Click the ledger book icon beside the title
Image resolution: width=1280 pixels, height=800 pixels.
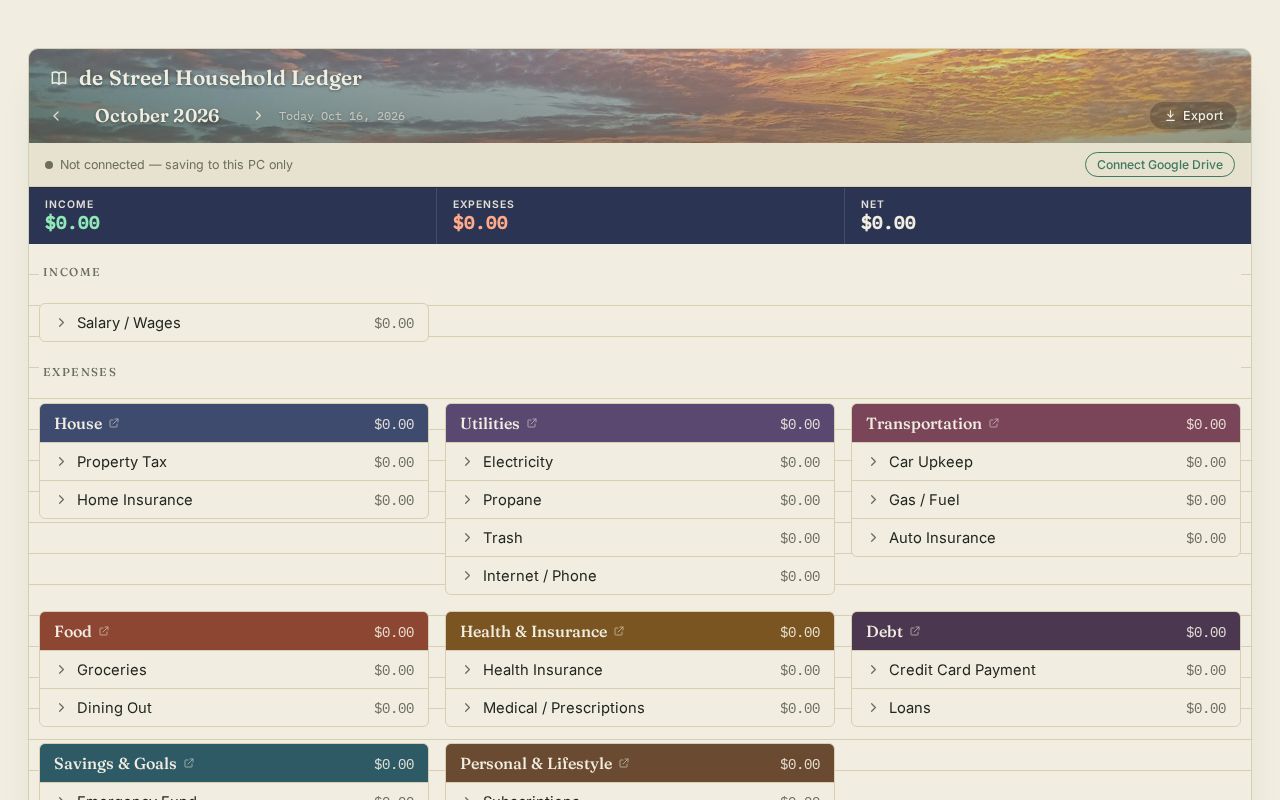click(x=59, y=78)
